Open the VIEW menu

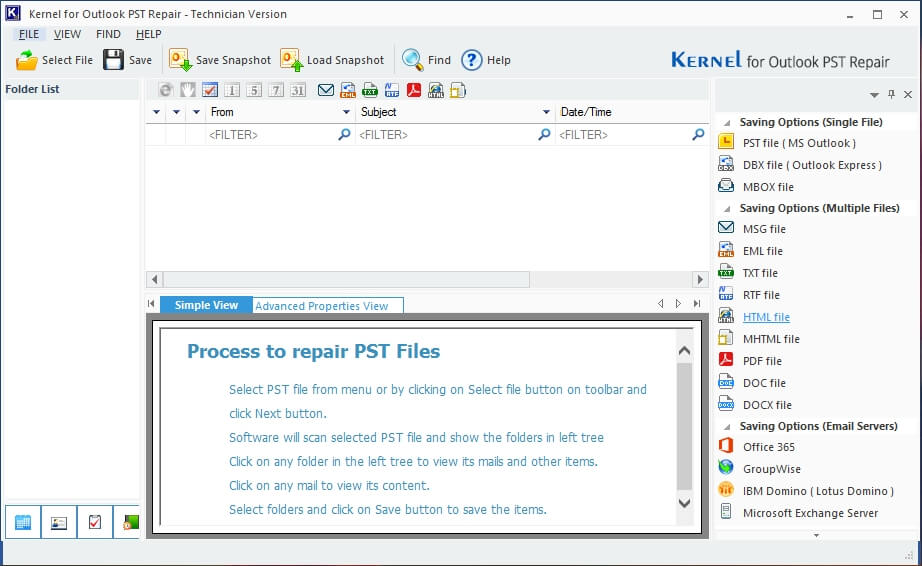(x=67, y=34)
